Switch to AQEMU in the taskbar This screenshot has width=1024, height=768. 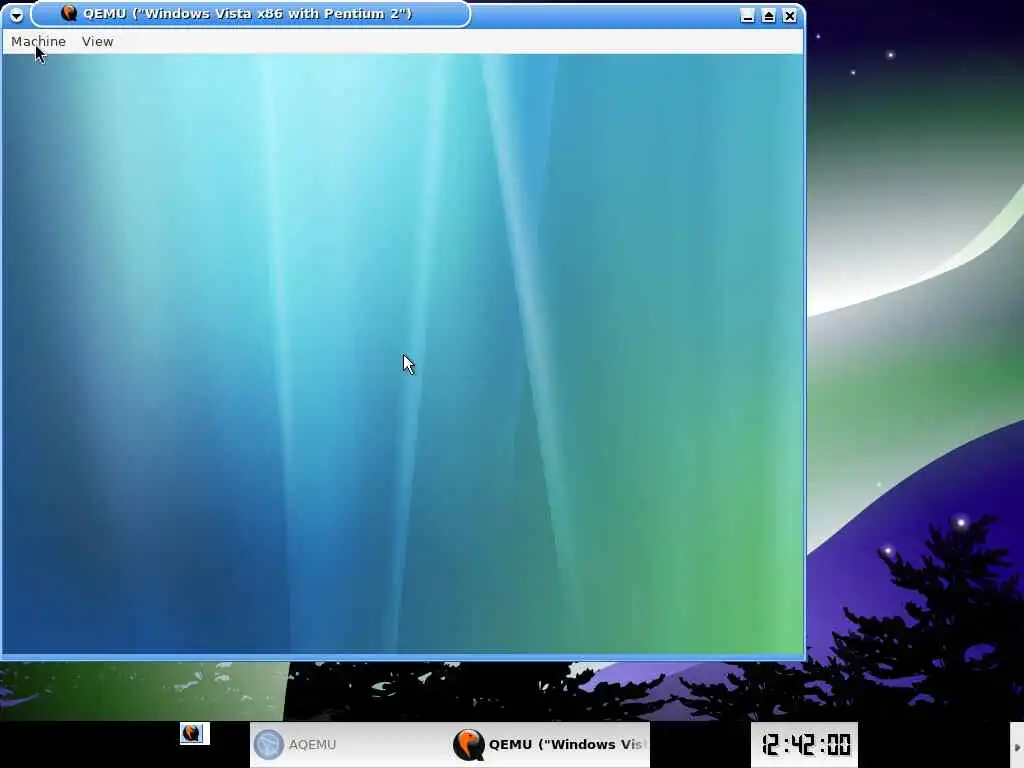[350, 744]
